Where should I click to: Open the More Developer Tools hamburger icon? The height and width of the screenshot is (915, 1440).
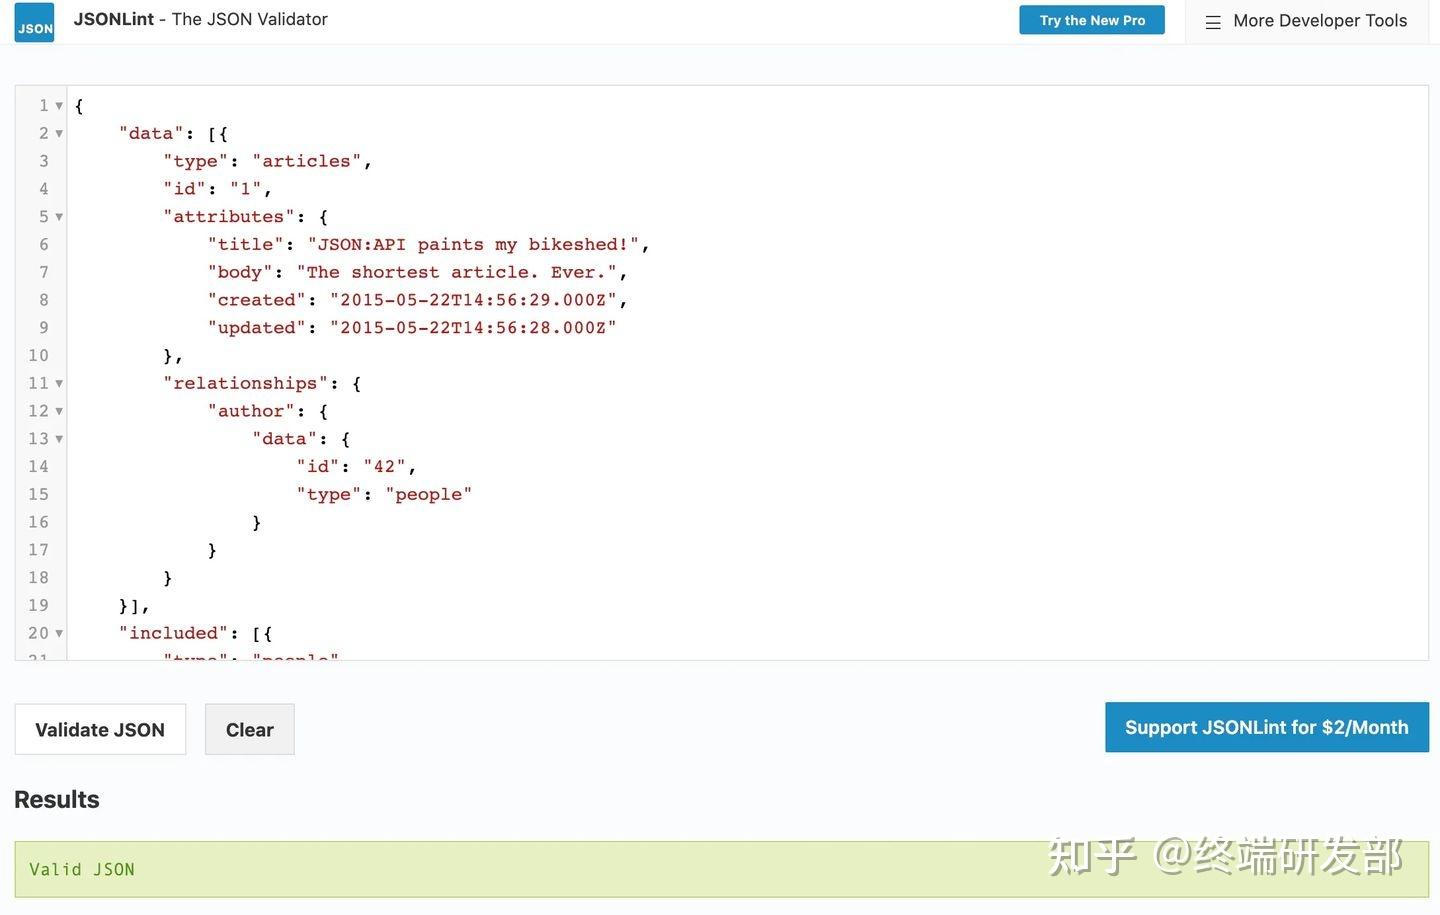pyautogui.click(x=1213, y=20)
